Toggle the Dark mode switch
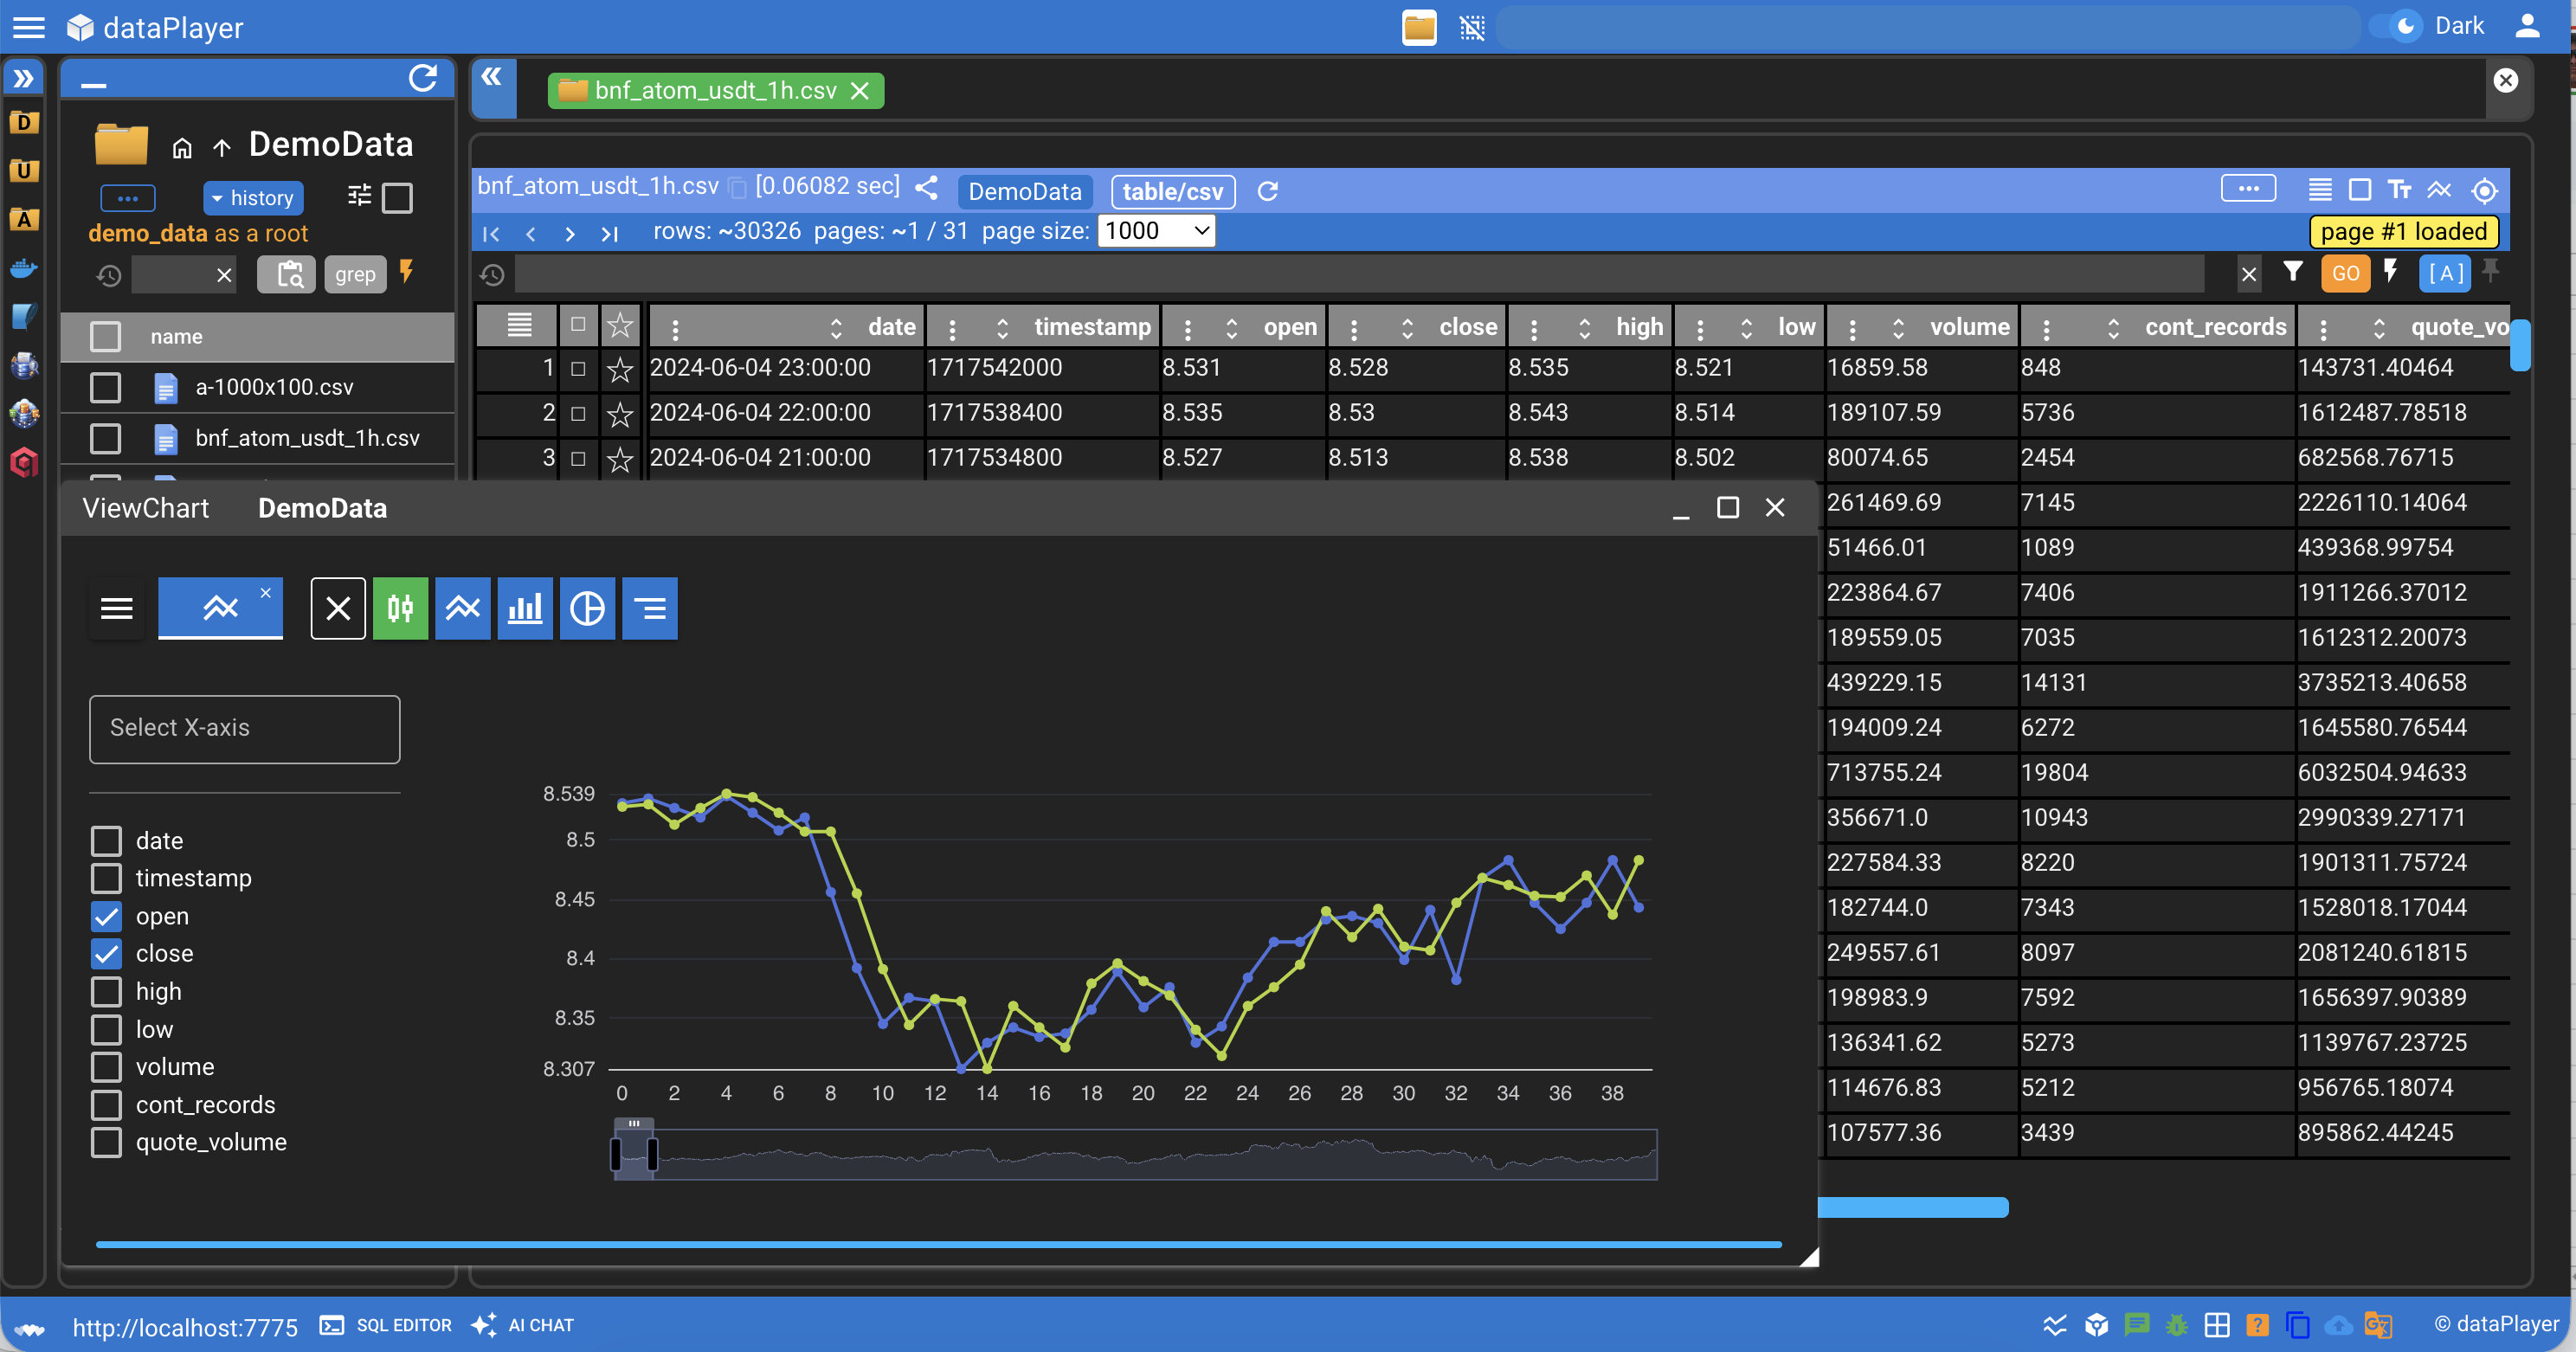The width and height of the screenshot is (2576, 1352). pos(2397,26)
